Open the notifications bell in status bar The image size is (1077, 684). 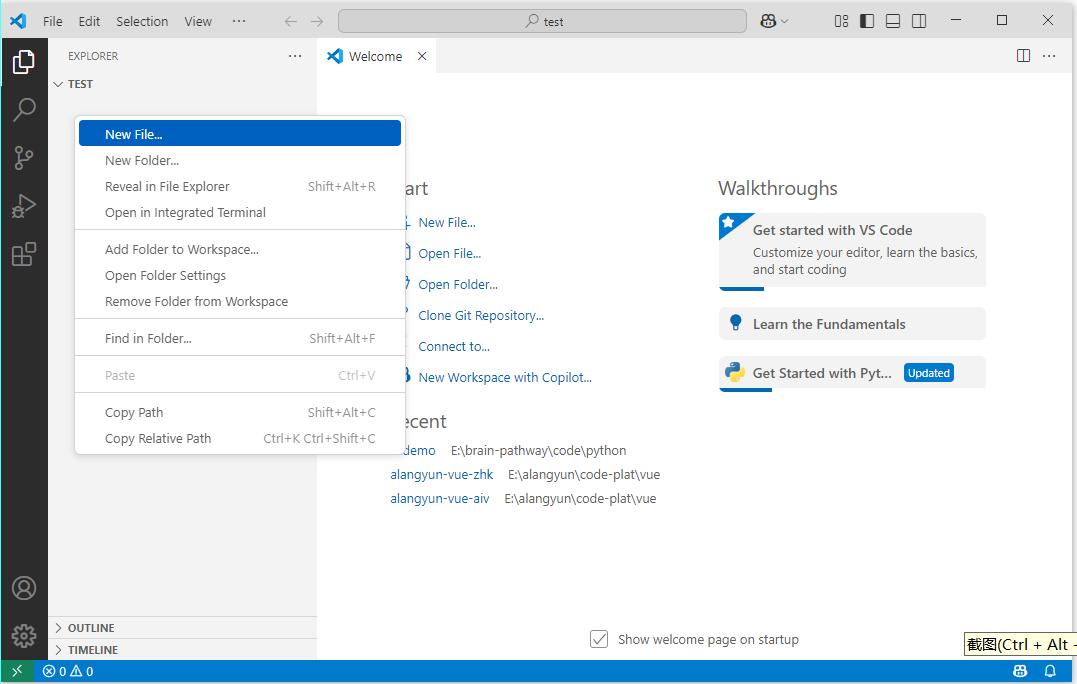(1050, 671)
